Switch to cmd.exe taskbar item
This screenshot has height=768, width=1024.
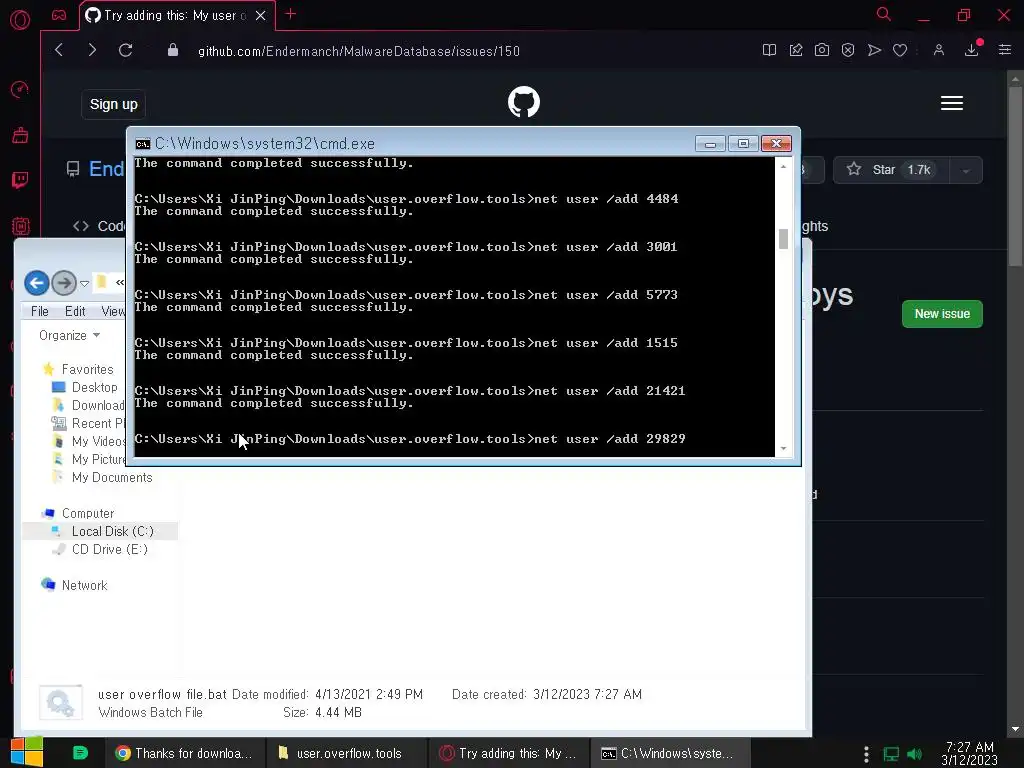pos(670,753)
